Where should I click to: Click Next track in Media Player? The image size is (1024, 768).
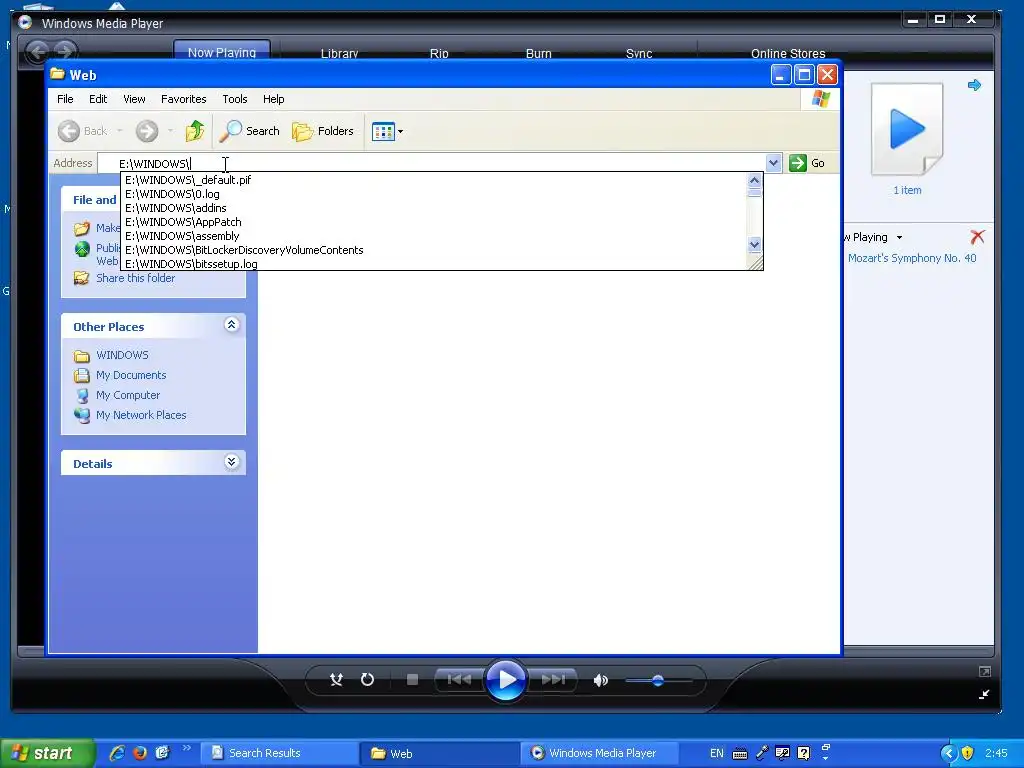(x=553, y=680)
